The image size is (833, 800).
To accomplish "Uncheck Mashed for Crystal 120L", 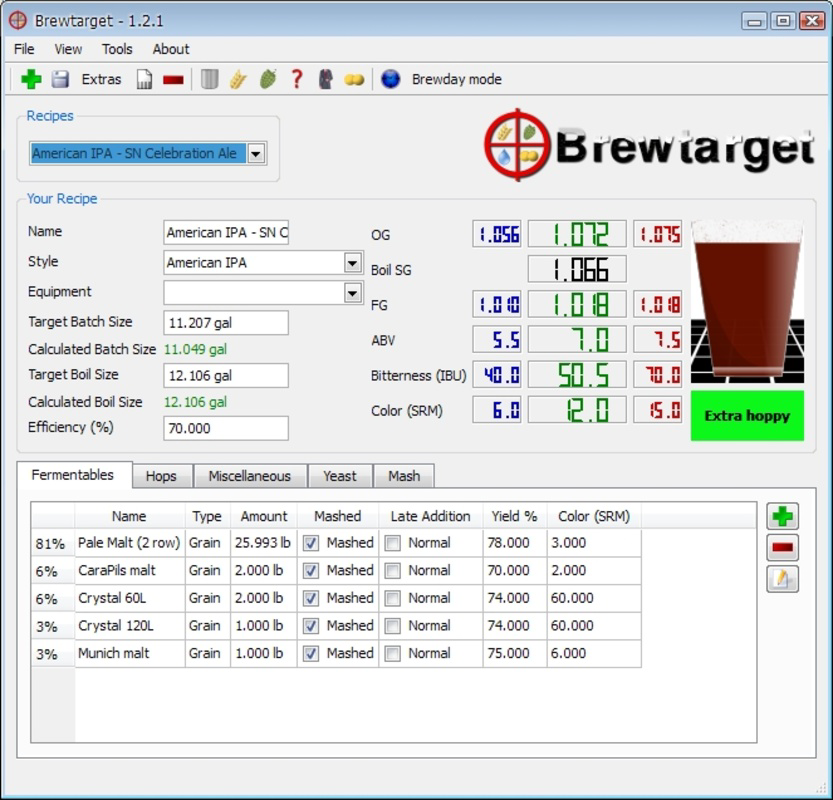I will pyautogui.click(x=311, y=626).
